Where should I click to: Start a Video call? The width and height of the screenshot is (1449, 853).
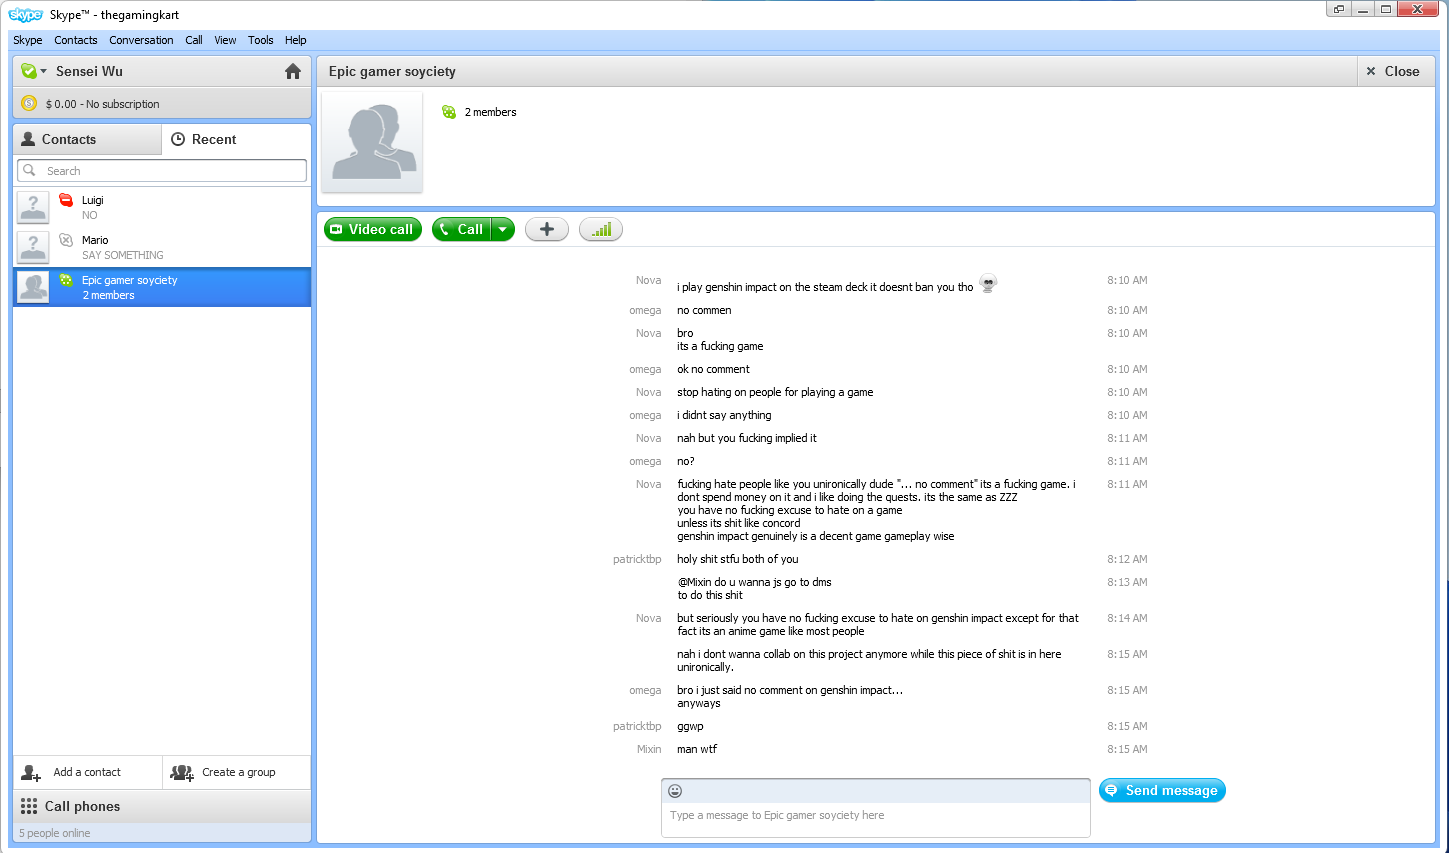click(x=373, y=230)
